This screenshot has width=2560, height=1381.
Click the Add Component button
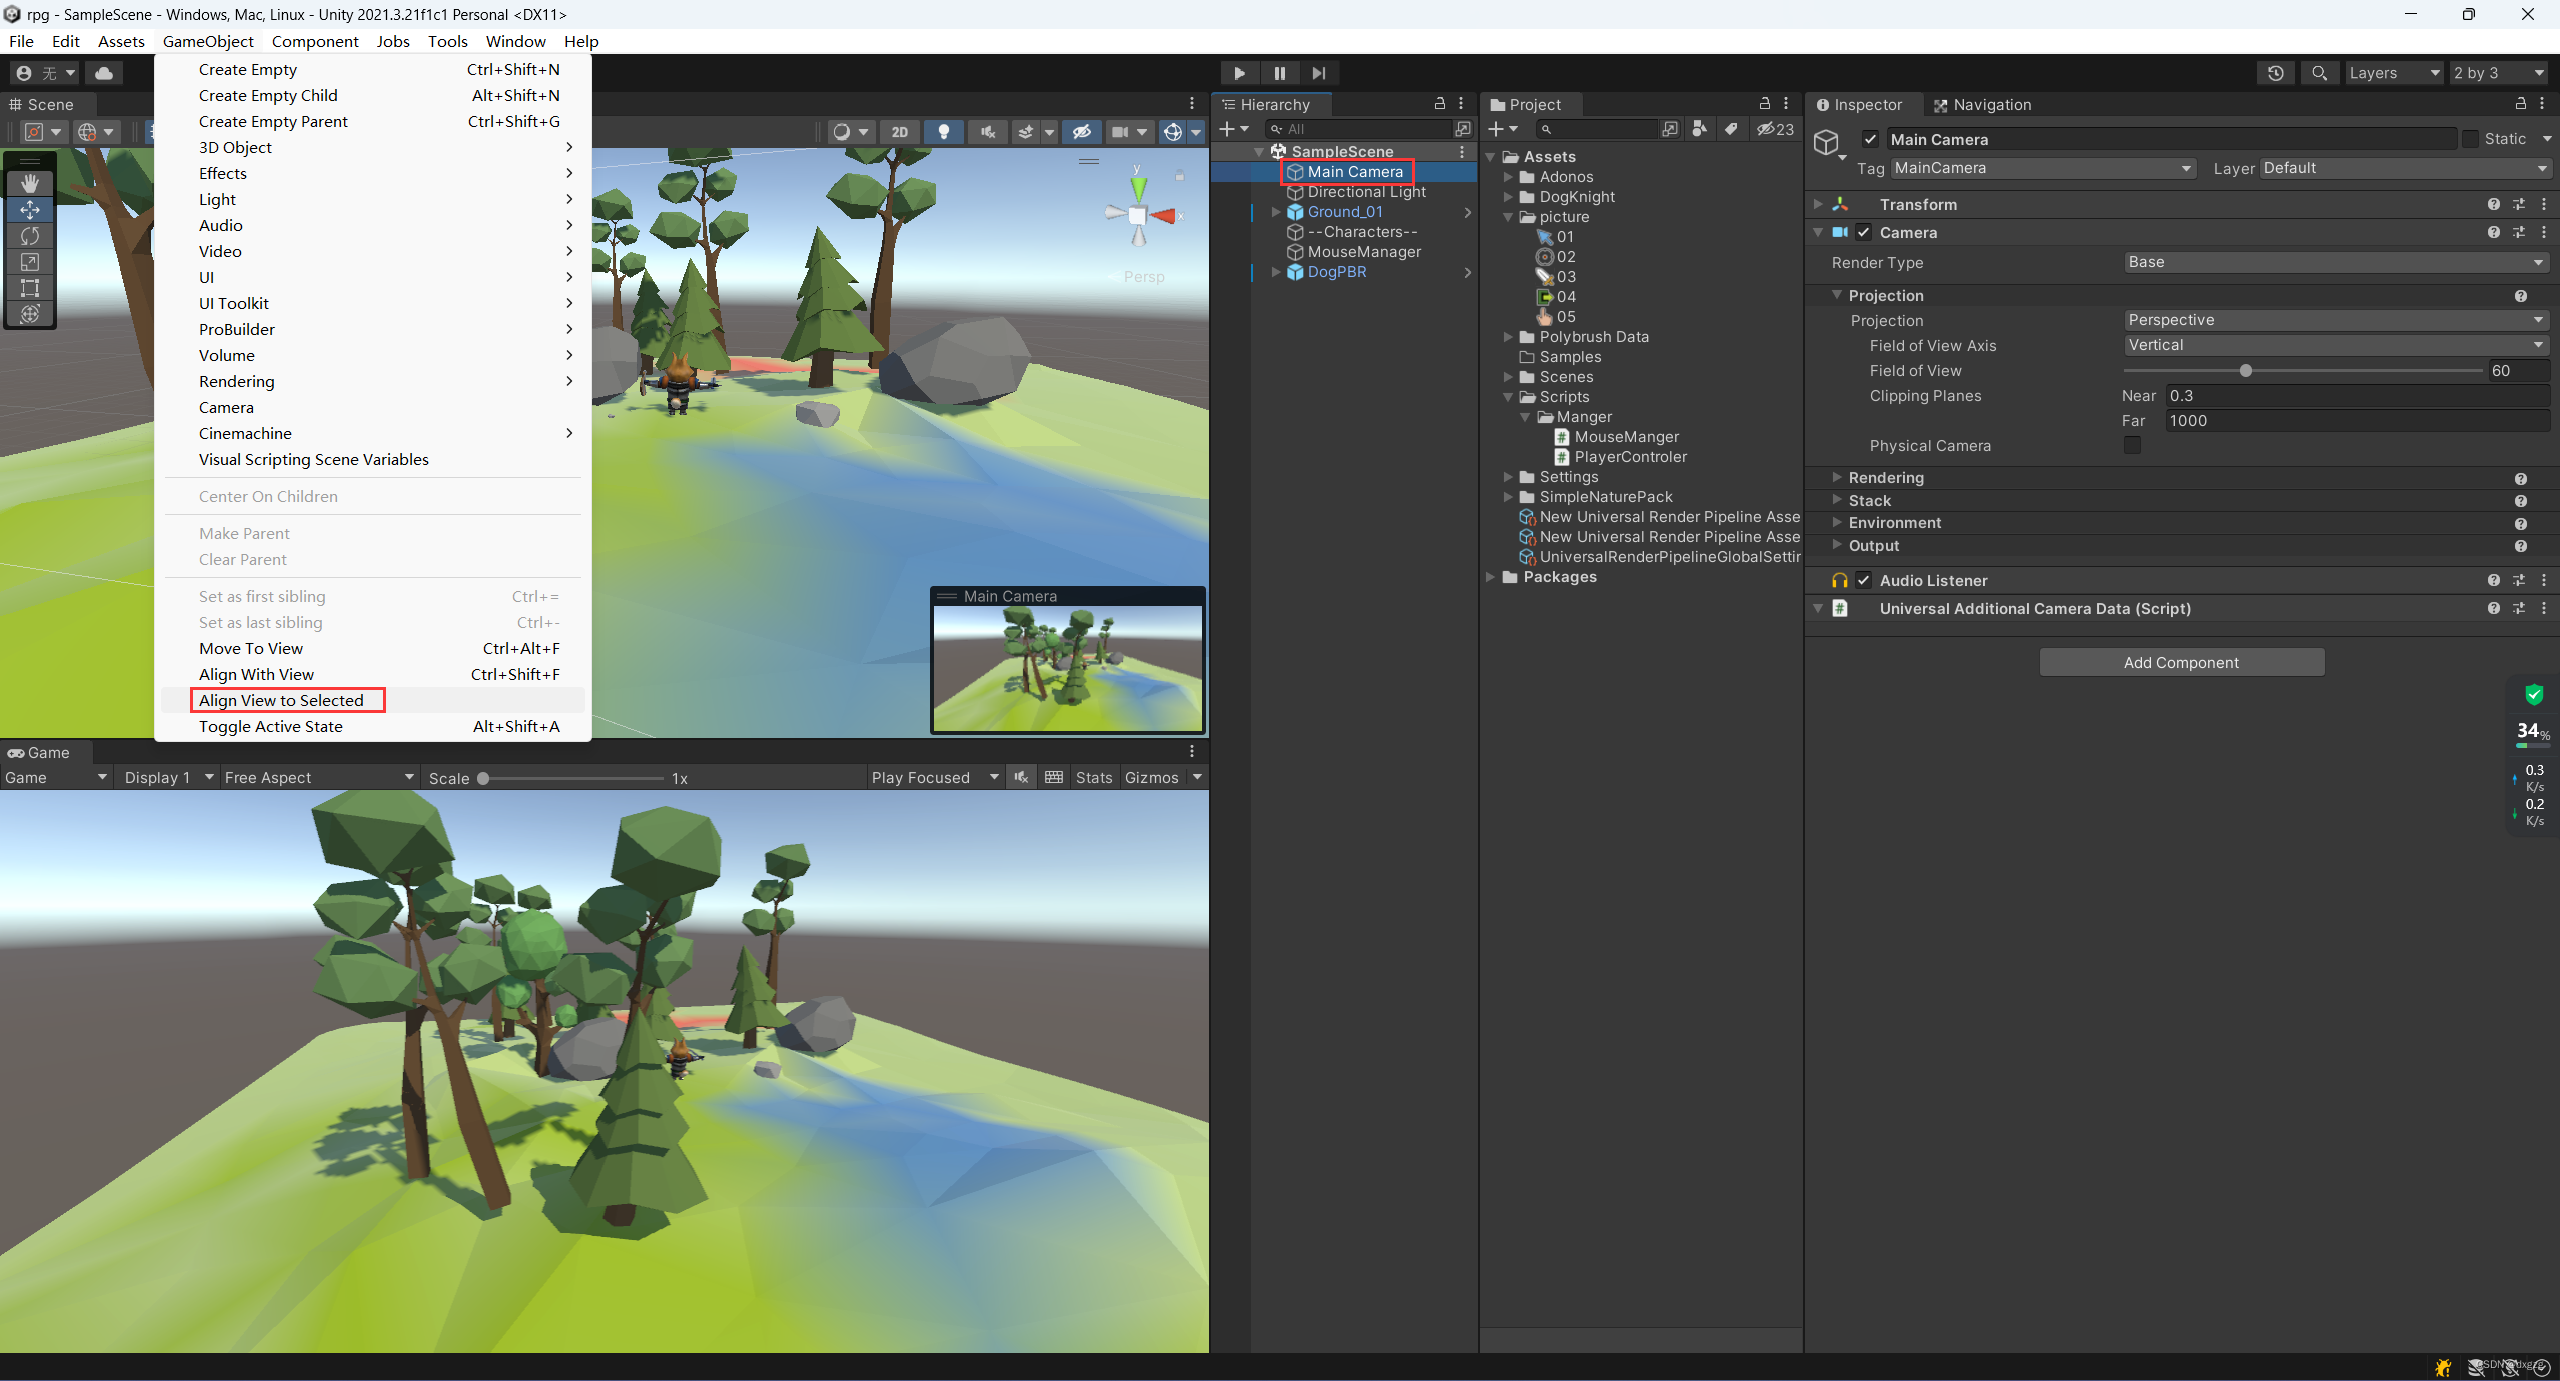(x=2182, y=662)
